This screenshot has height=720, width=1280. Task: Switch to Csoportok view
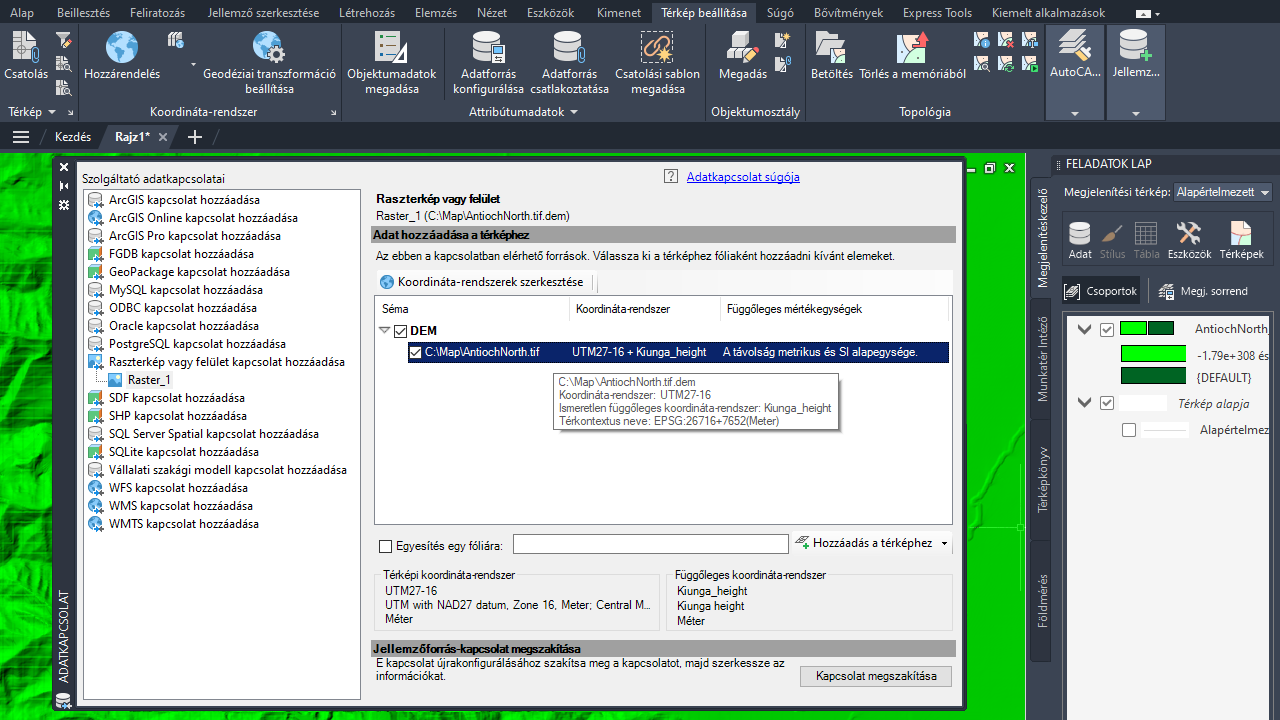(x=1101, y=291)
